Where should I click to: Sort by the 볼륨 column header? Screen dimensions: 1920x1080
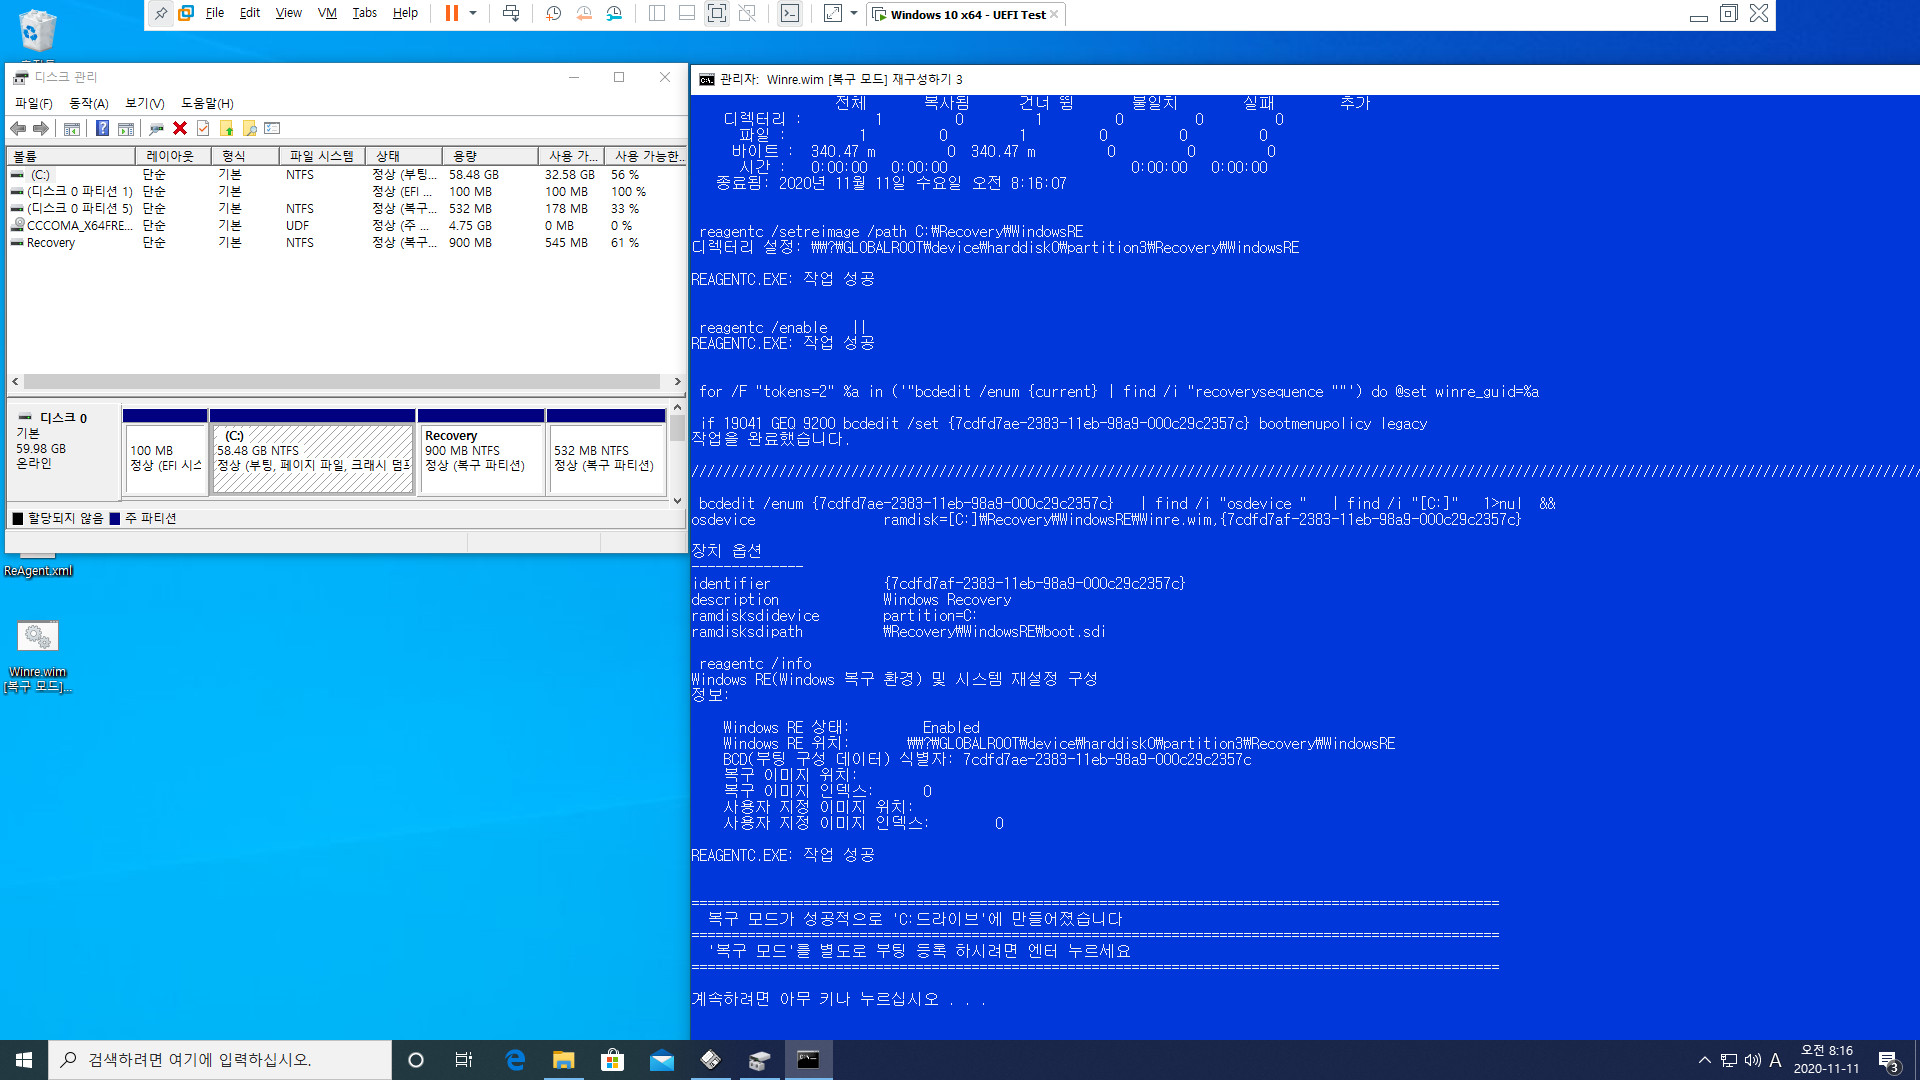click(71, 156)
